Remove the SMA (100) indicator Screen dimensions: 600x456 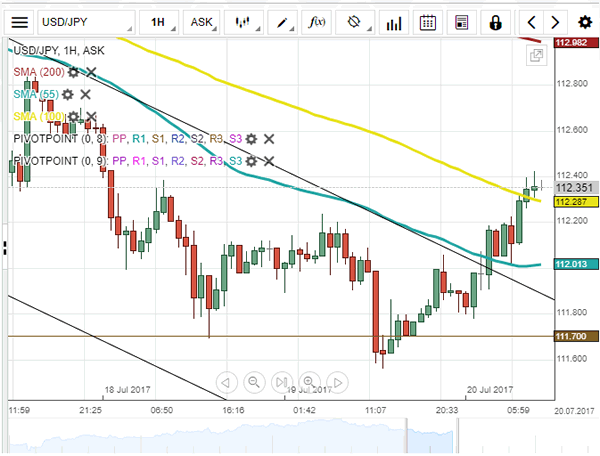[91, 116]
